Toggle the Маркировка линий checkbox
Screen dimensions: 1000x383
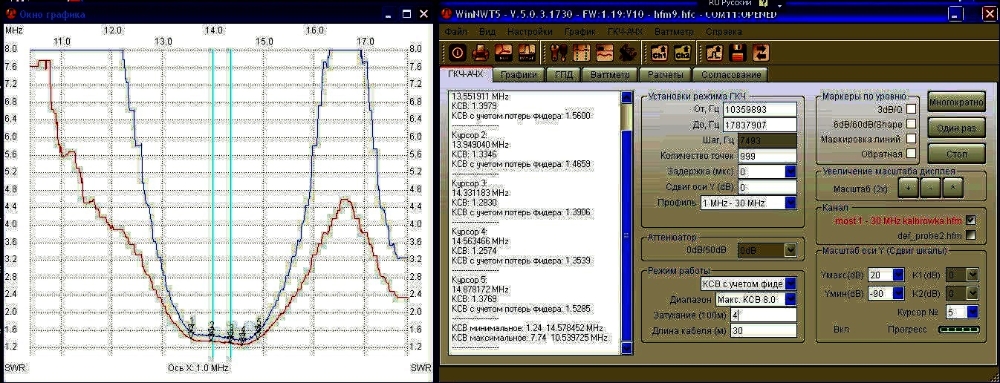(911, 138)
